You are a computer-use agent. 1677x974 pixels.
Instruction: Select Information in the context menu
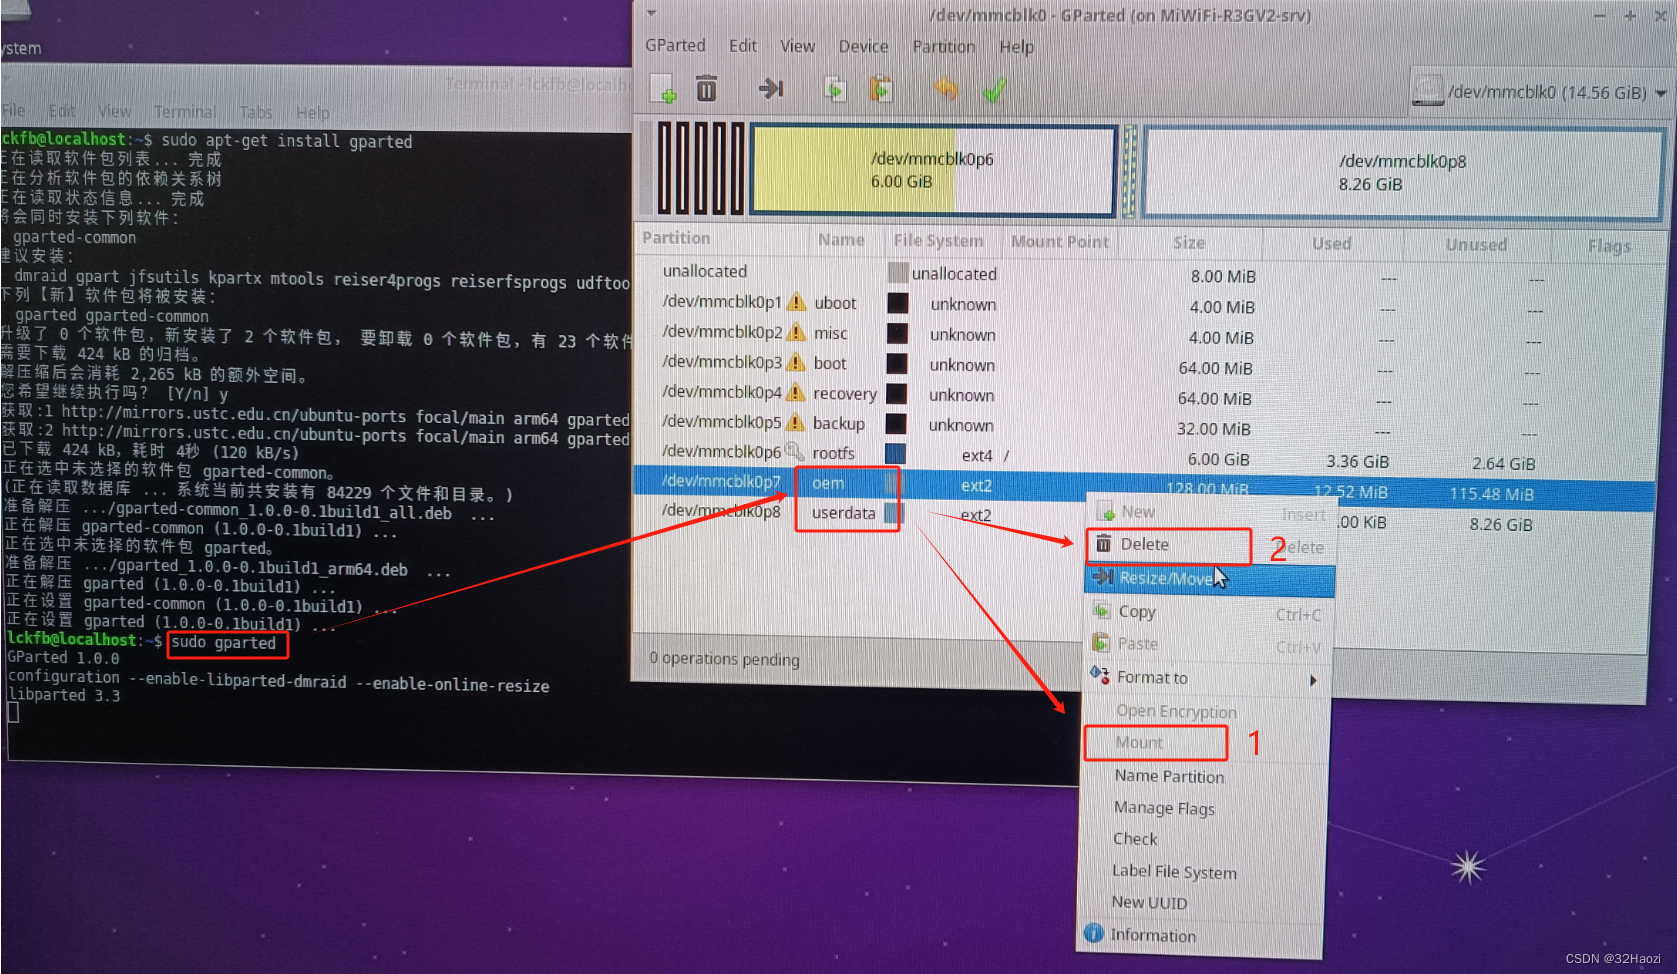pyautogui.click(x=1152, y=935)
